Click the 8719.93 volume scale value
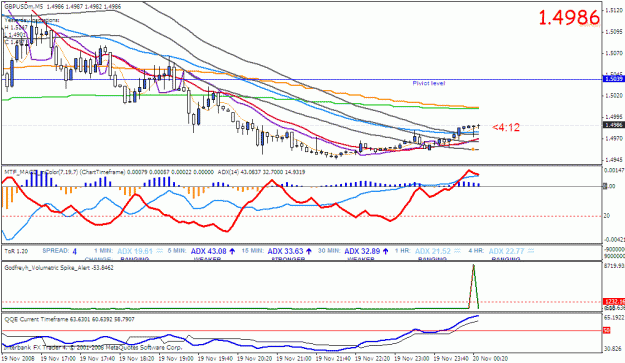The image size is (625, 363). (614, 265)
